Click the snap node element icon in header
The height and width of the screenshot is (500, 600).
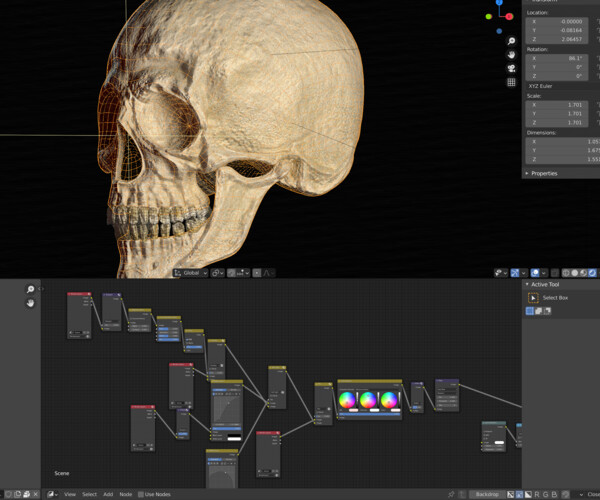coord(566,494)
